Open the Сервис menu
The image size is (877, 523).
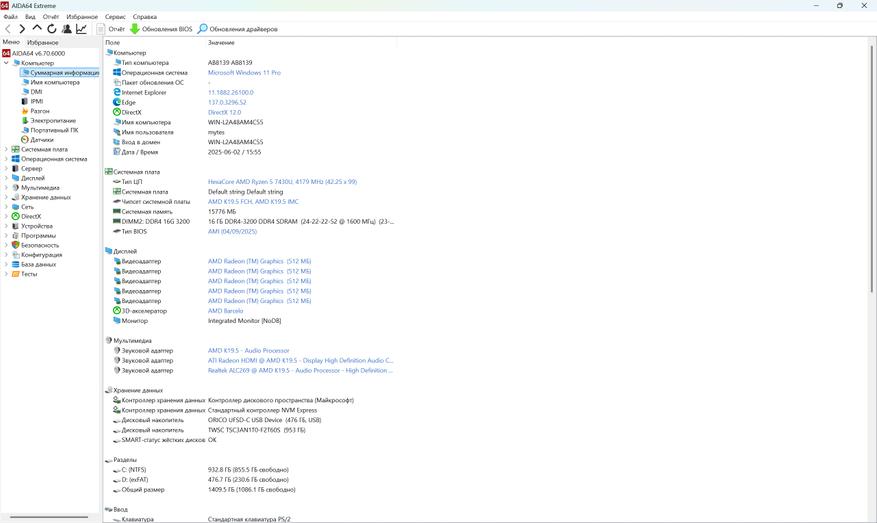(115, 17)
